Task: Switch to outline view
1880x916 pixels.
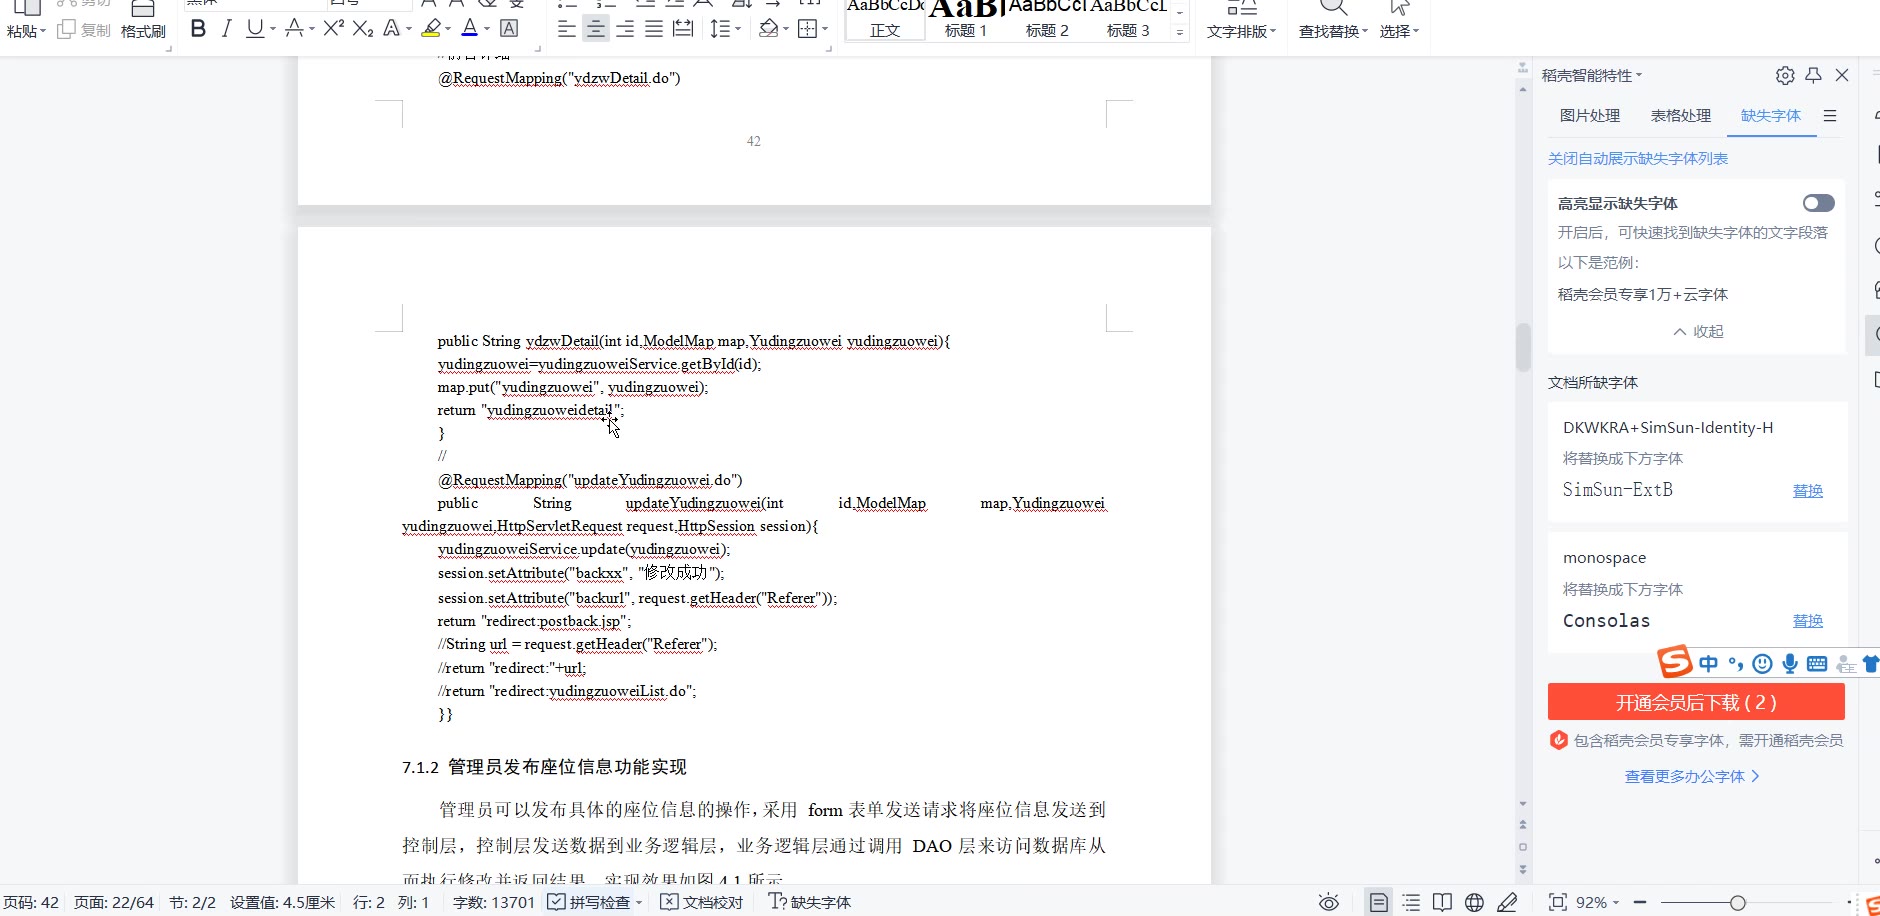Action: [1411, 903]
